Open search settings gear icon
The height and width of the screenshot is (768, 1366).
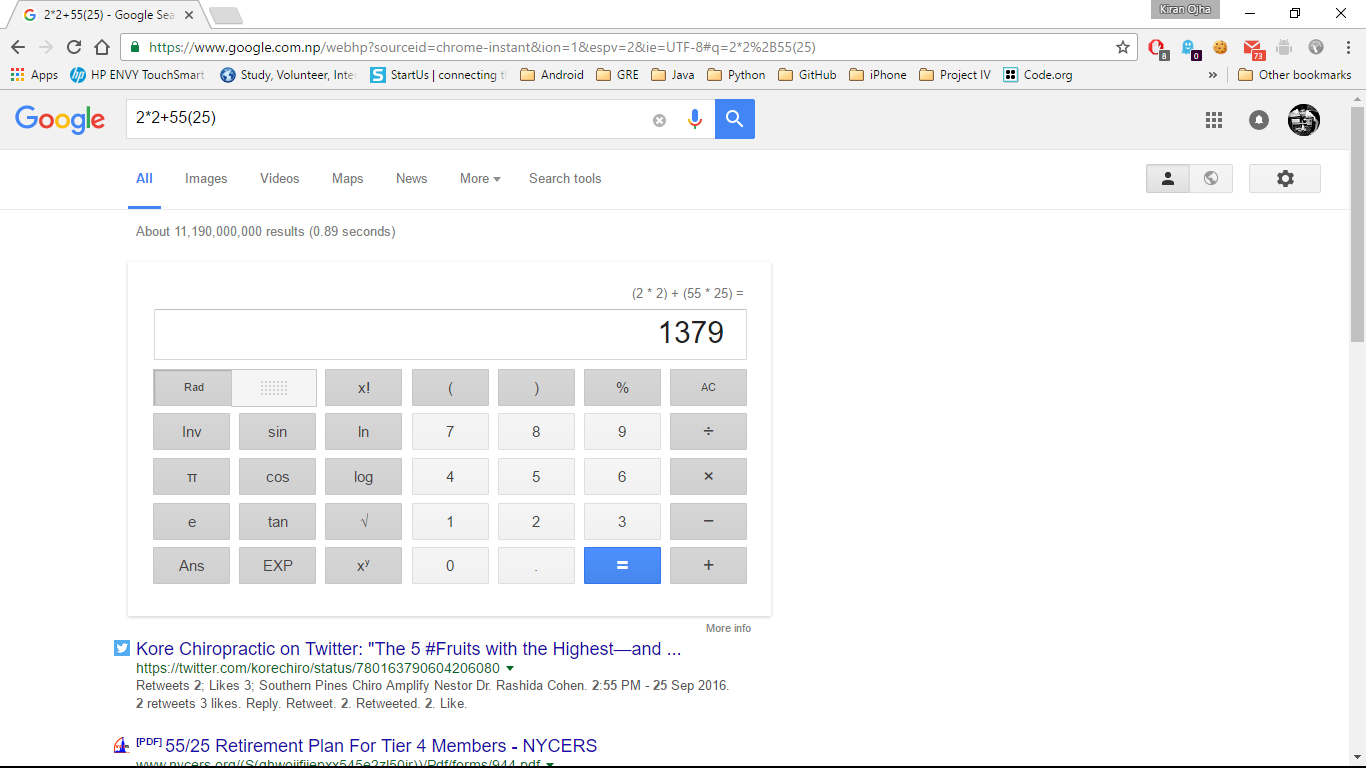click(1285, 178)
